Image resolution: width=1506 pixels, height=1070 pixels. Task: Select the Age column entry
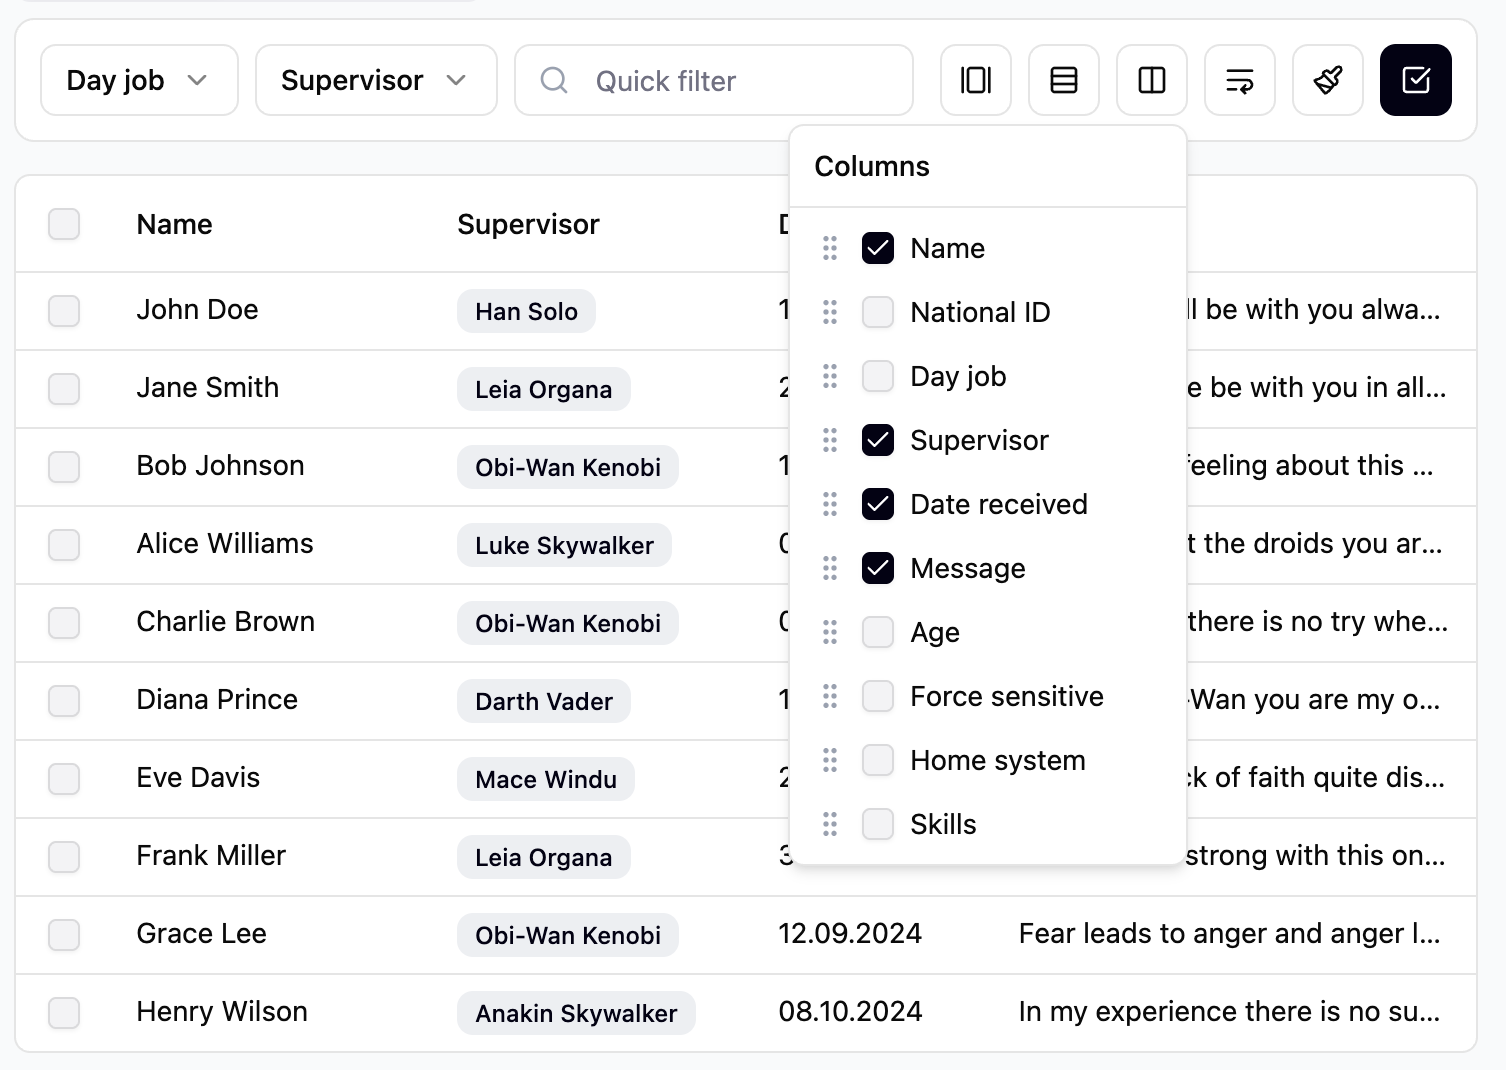pyautogui.click(x=934, y=632)
